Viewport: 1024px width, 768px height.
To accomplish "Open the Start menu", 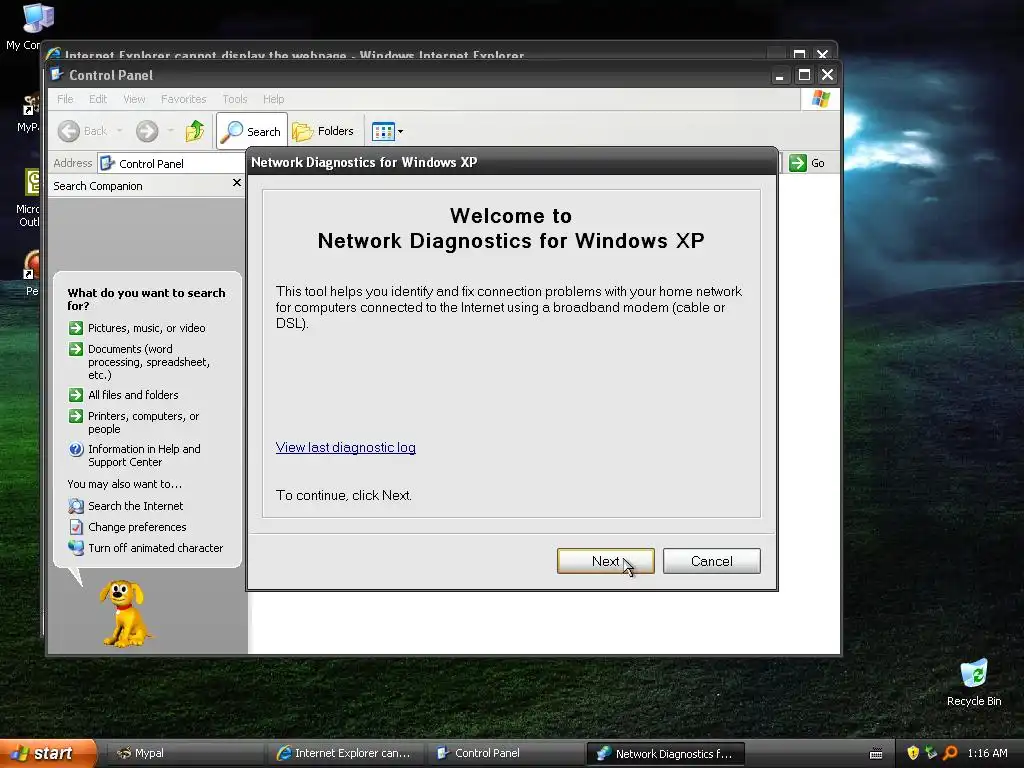I will (48, 753).
